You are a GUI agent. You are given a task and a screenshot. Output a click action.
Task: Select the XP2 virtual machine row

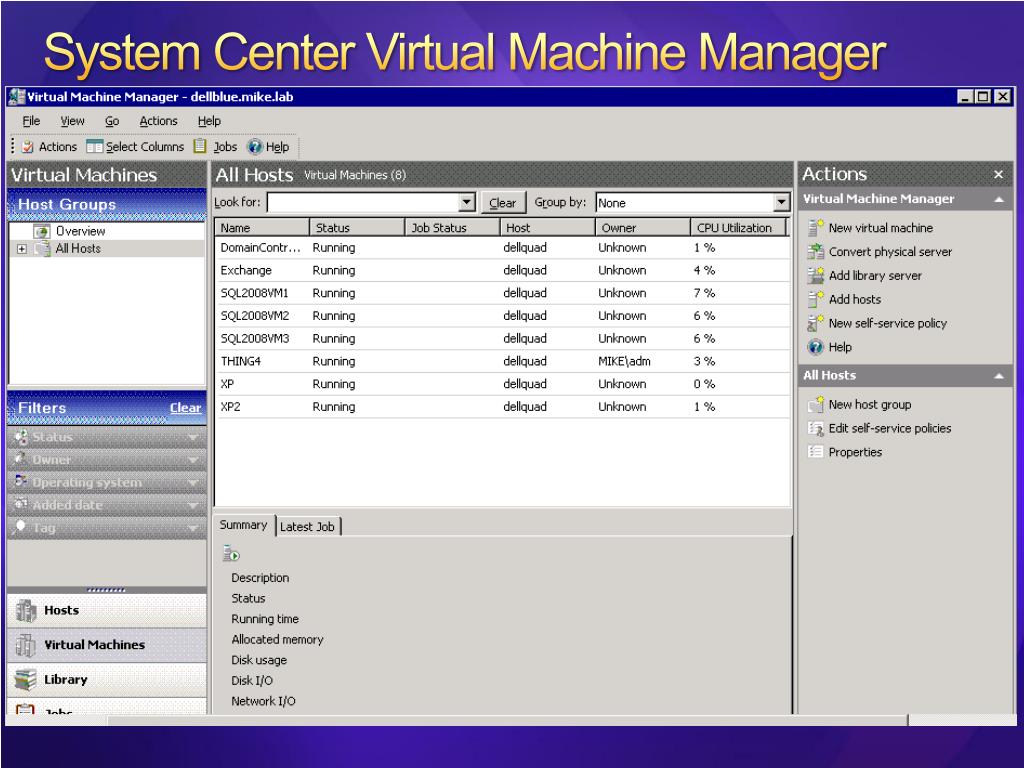(502, 407)
